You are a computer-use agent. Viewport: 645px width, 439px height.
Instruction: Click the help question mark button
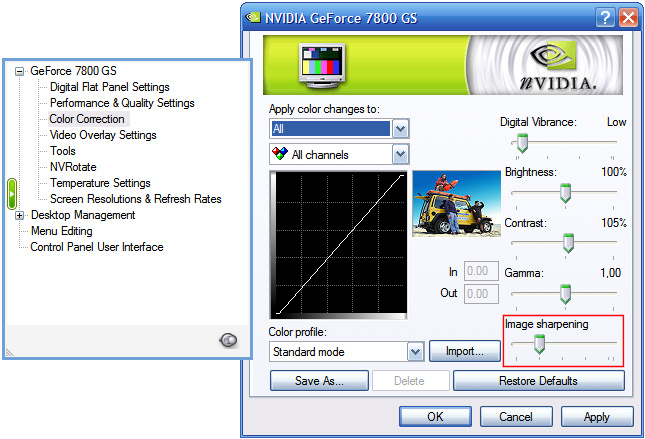(605, 18)
